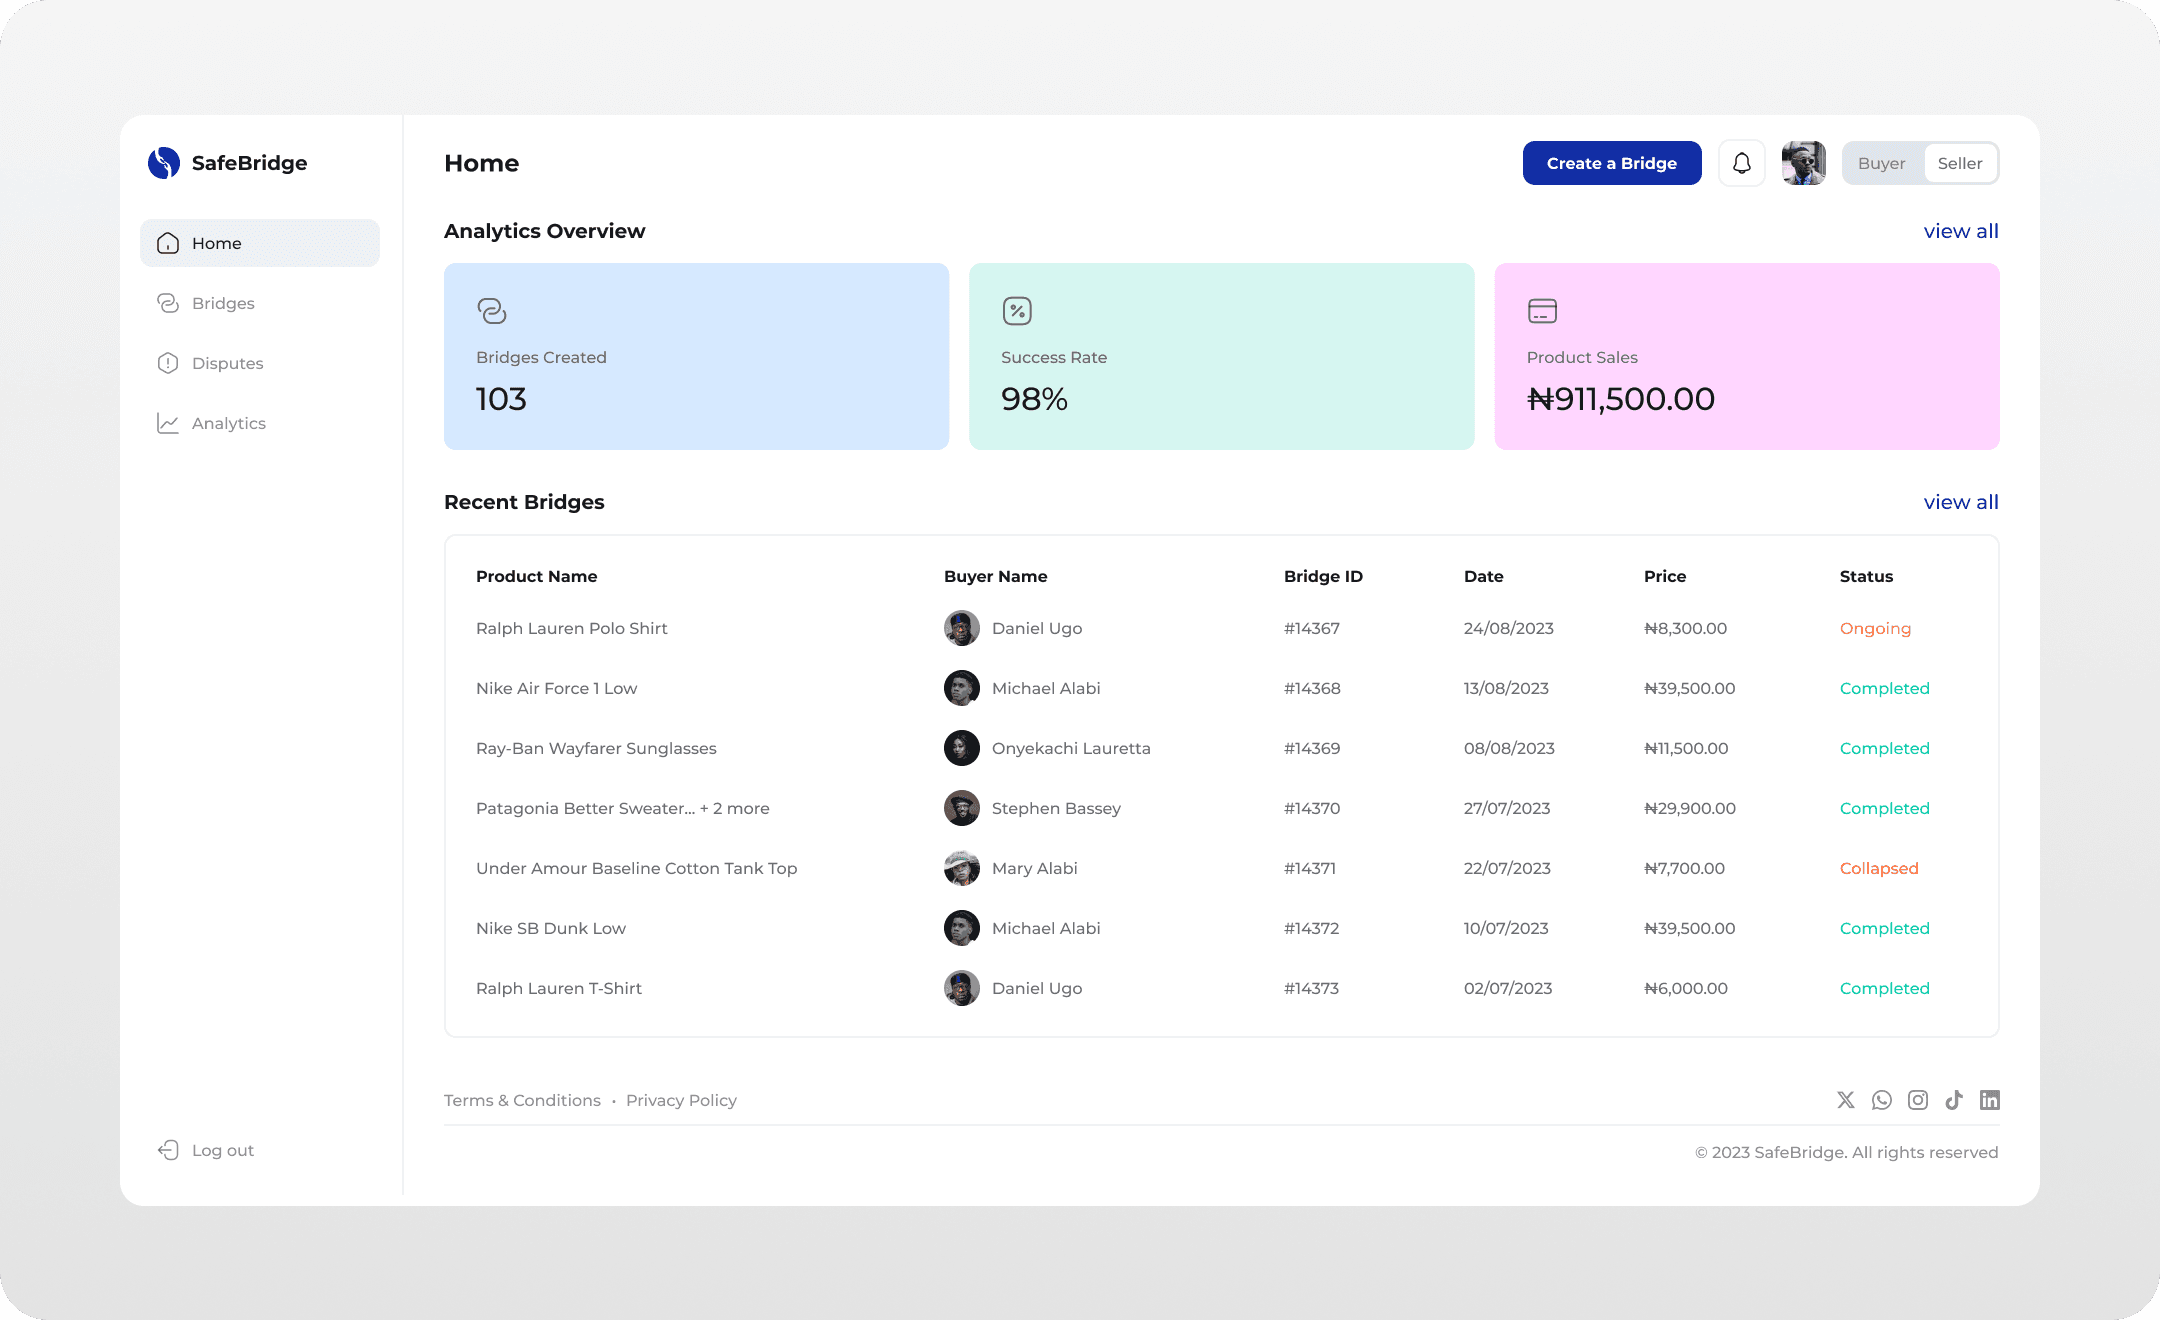
Task: Click the notification bell icon
Action: pyautogui.click(x=1741, y=163)
